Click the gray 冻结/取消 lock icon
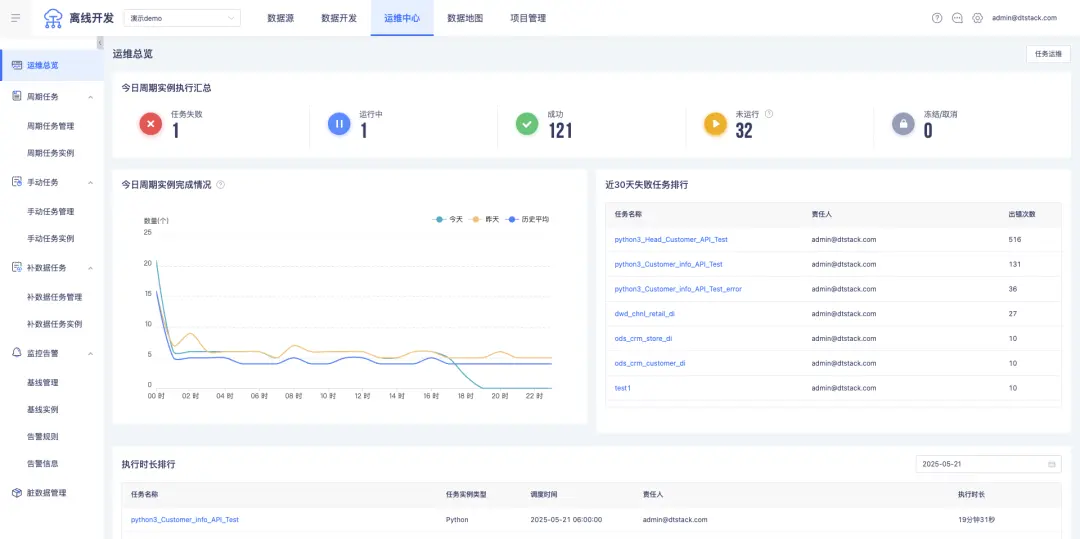 [x=903, y=124]
